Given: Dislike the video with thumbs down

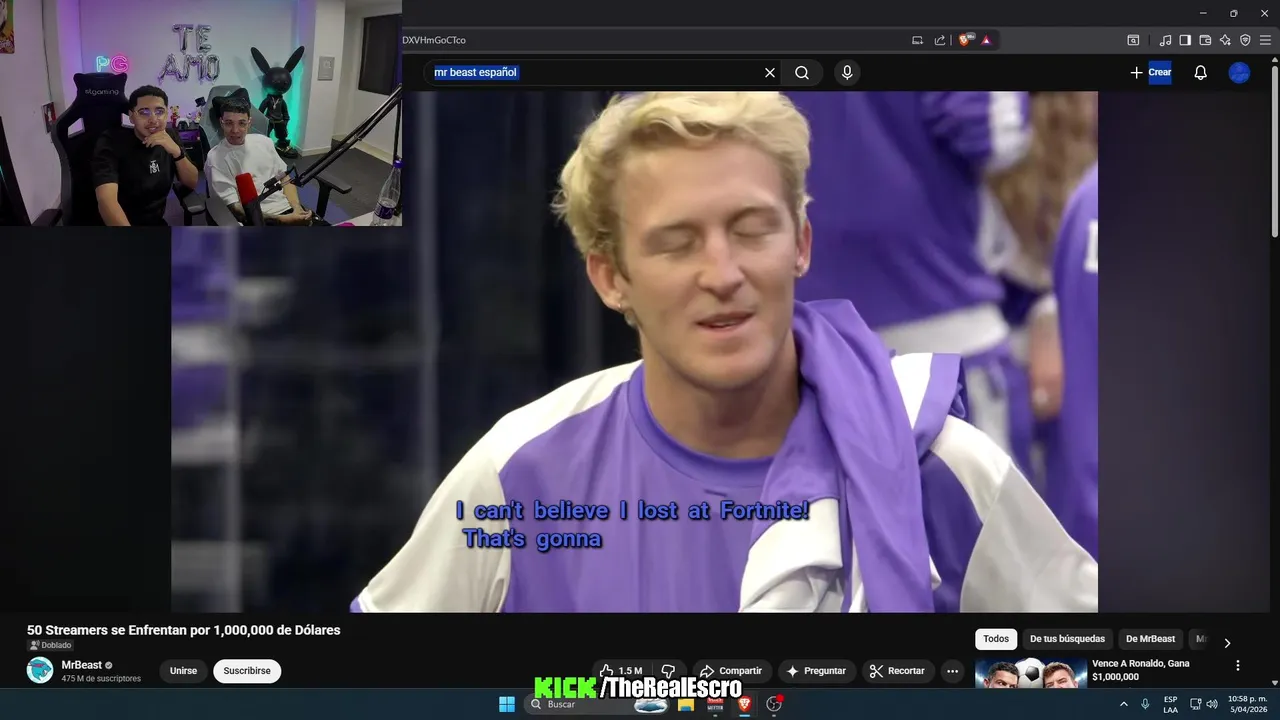Looking at the screenshot, I should (668, 671).
